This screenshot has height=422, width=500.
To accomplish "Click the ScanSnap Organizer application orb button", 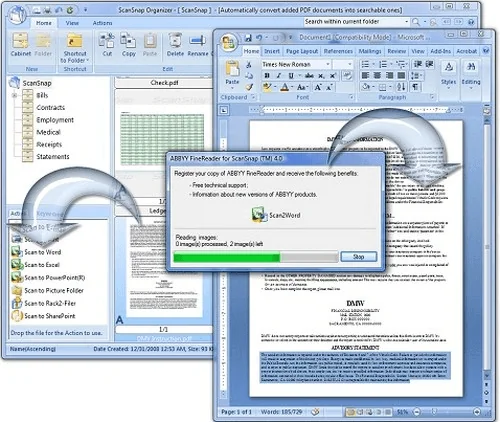I will 17,14.
